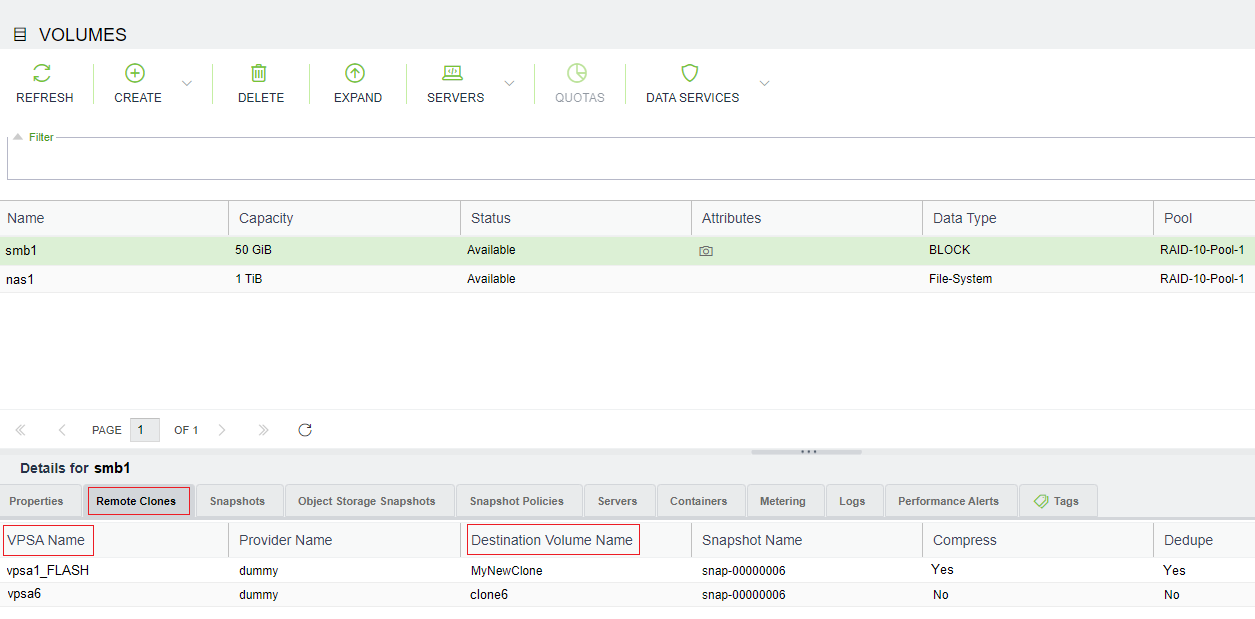Click the page number input field
This screenshot has height=619, width=1255.
pos(144,430)
